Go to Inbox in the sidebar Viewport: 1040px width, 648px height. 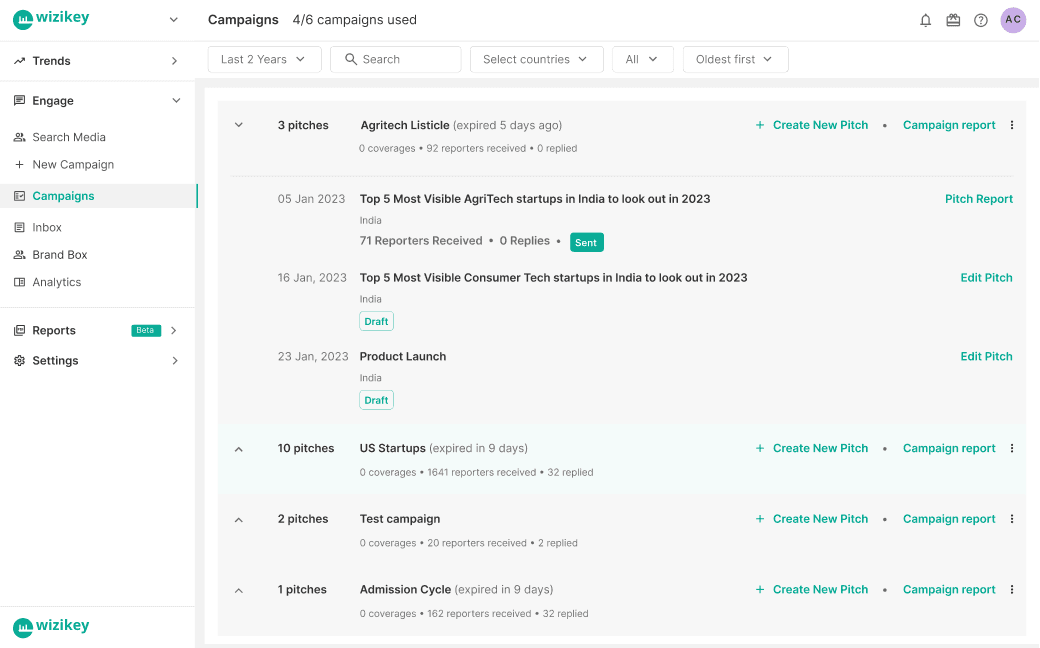(47, 227)
